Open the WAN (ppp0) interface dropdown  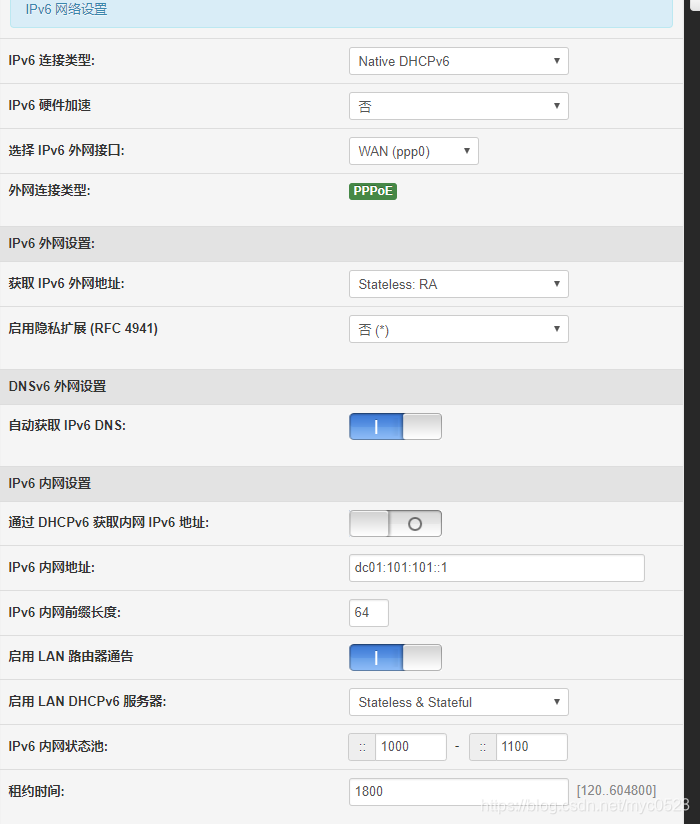tap(414, 151)
